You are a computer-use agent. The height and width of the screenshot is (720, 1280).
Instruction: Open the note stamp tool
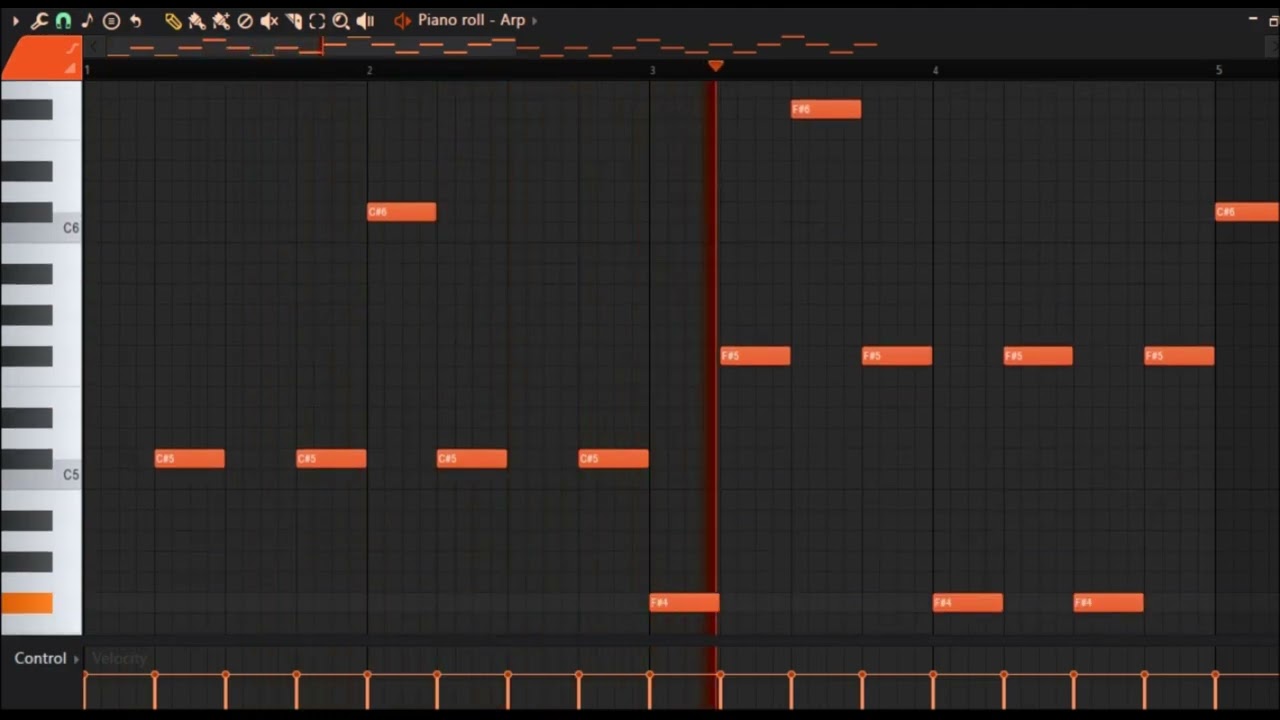pyautogui.click(x=87, y=20)
